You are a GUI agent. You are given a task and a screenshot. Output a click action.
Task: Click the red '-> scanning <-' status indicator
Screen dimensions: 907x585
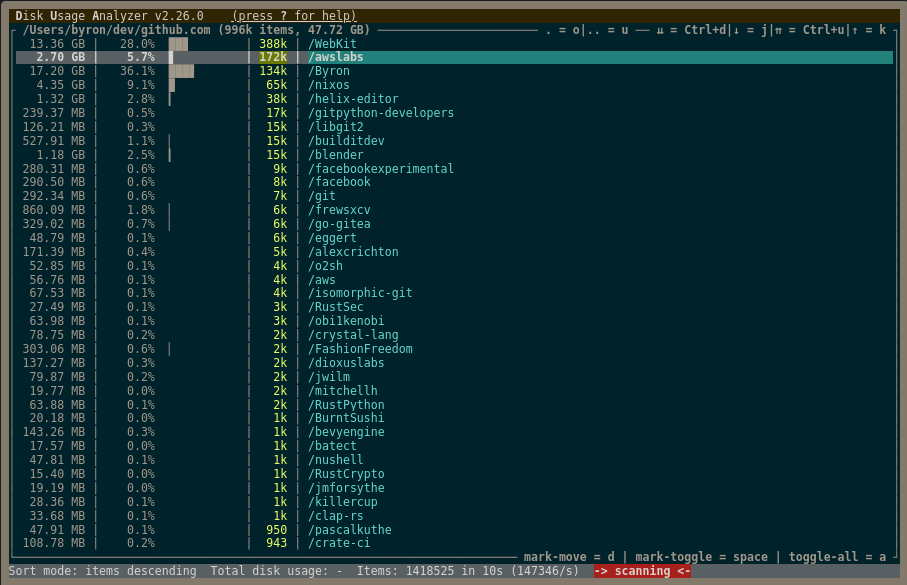pyautogui.click(x=642, y=571)
